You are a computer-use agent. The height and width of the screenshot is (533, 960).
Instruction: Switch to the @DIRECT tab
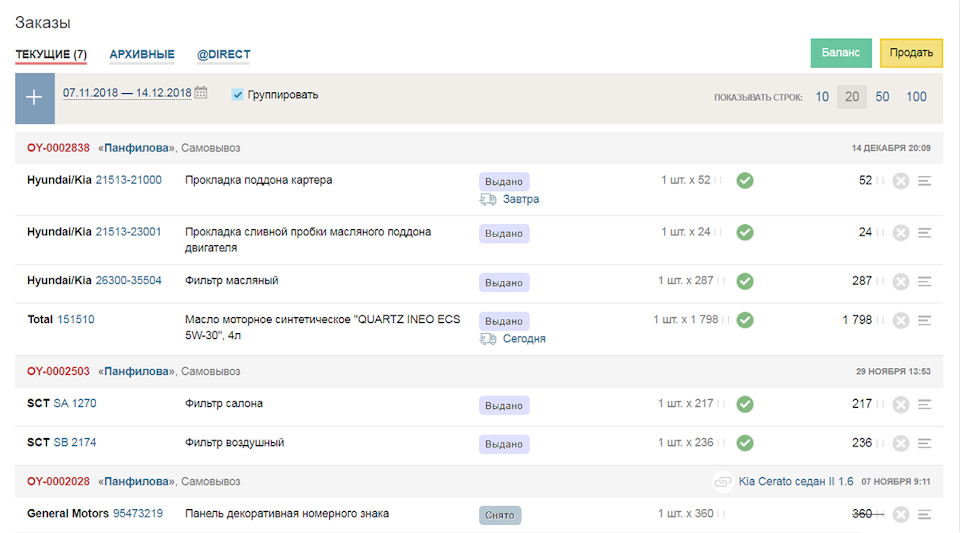pos(224,54)
